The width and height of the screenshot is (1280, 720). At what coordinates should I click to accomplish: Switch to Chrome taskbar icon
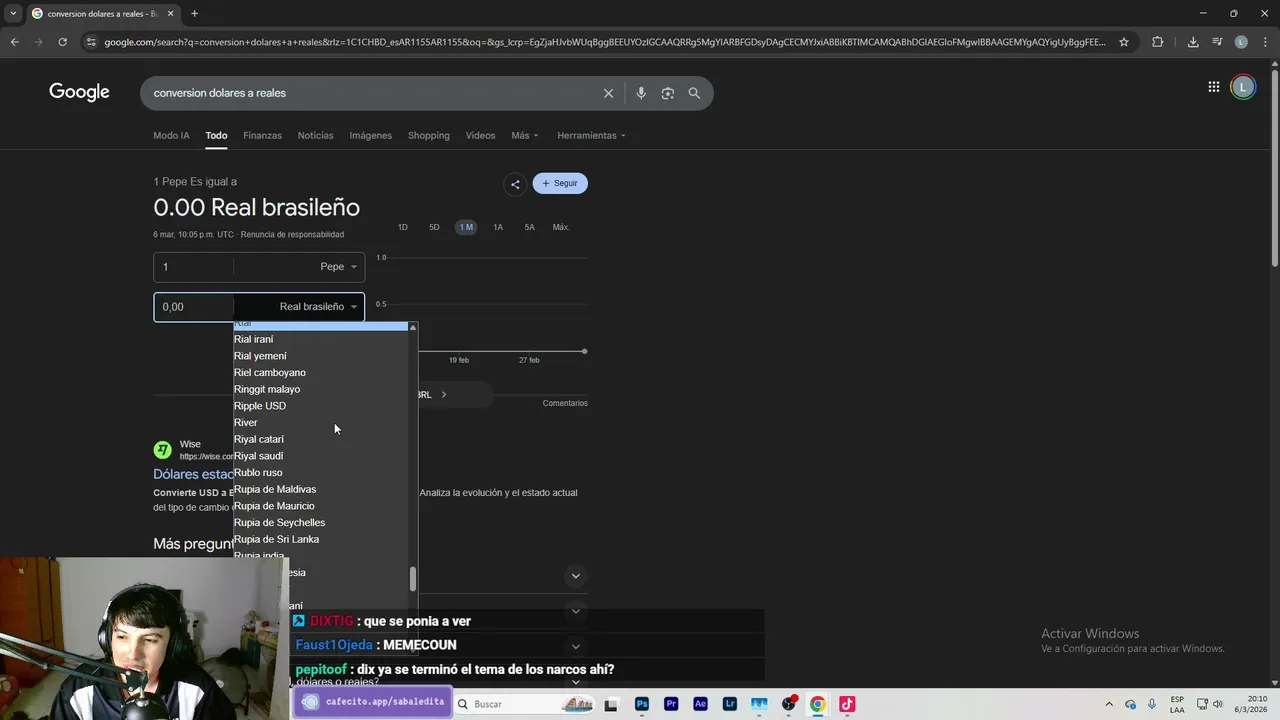[x=817, y=704]
